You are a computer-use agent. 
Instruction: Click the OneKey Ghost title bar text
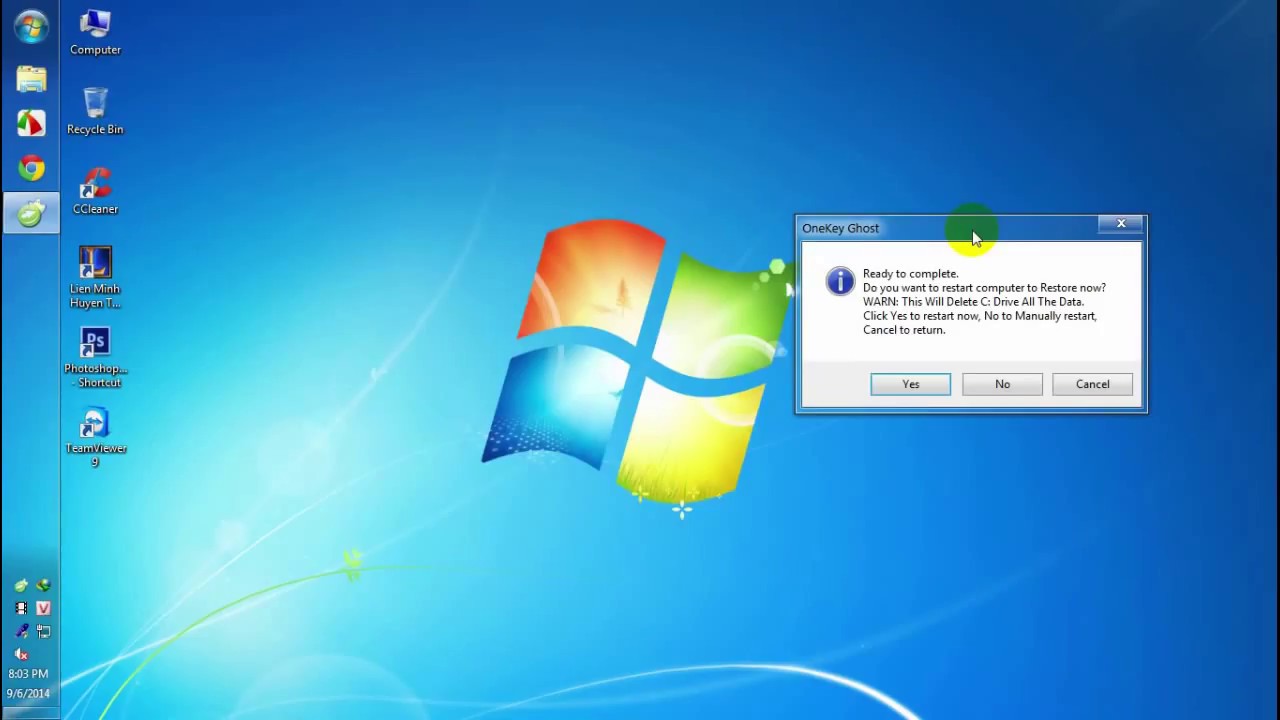pyautogui.click(x=840, y=228)
